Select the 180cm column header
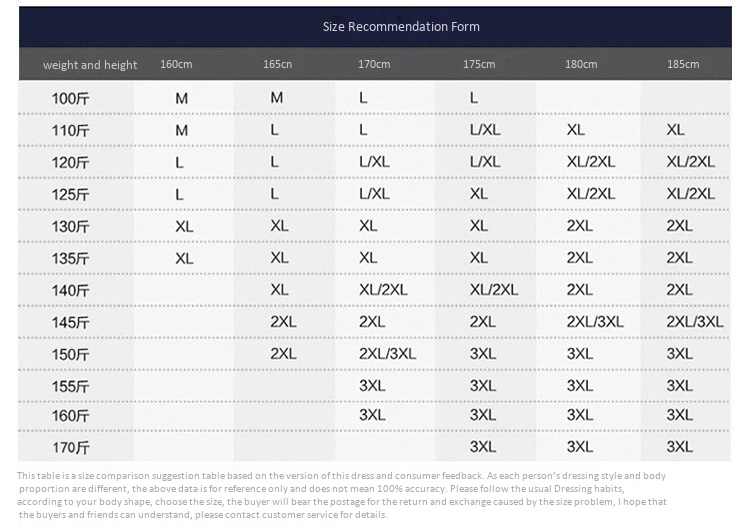This screenshot has width=750, height=531. [x=581, y=64]
